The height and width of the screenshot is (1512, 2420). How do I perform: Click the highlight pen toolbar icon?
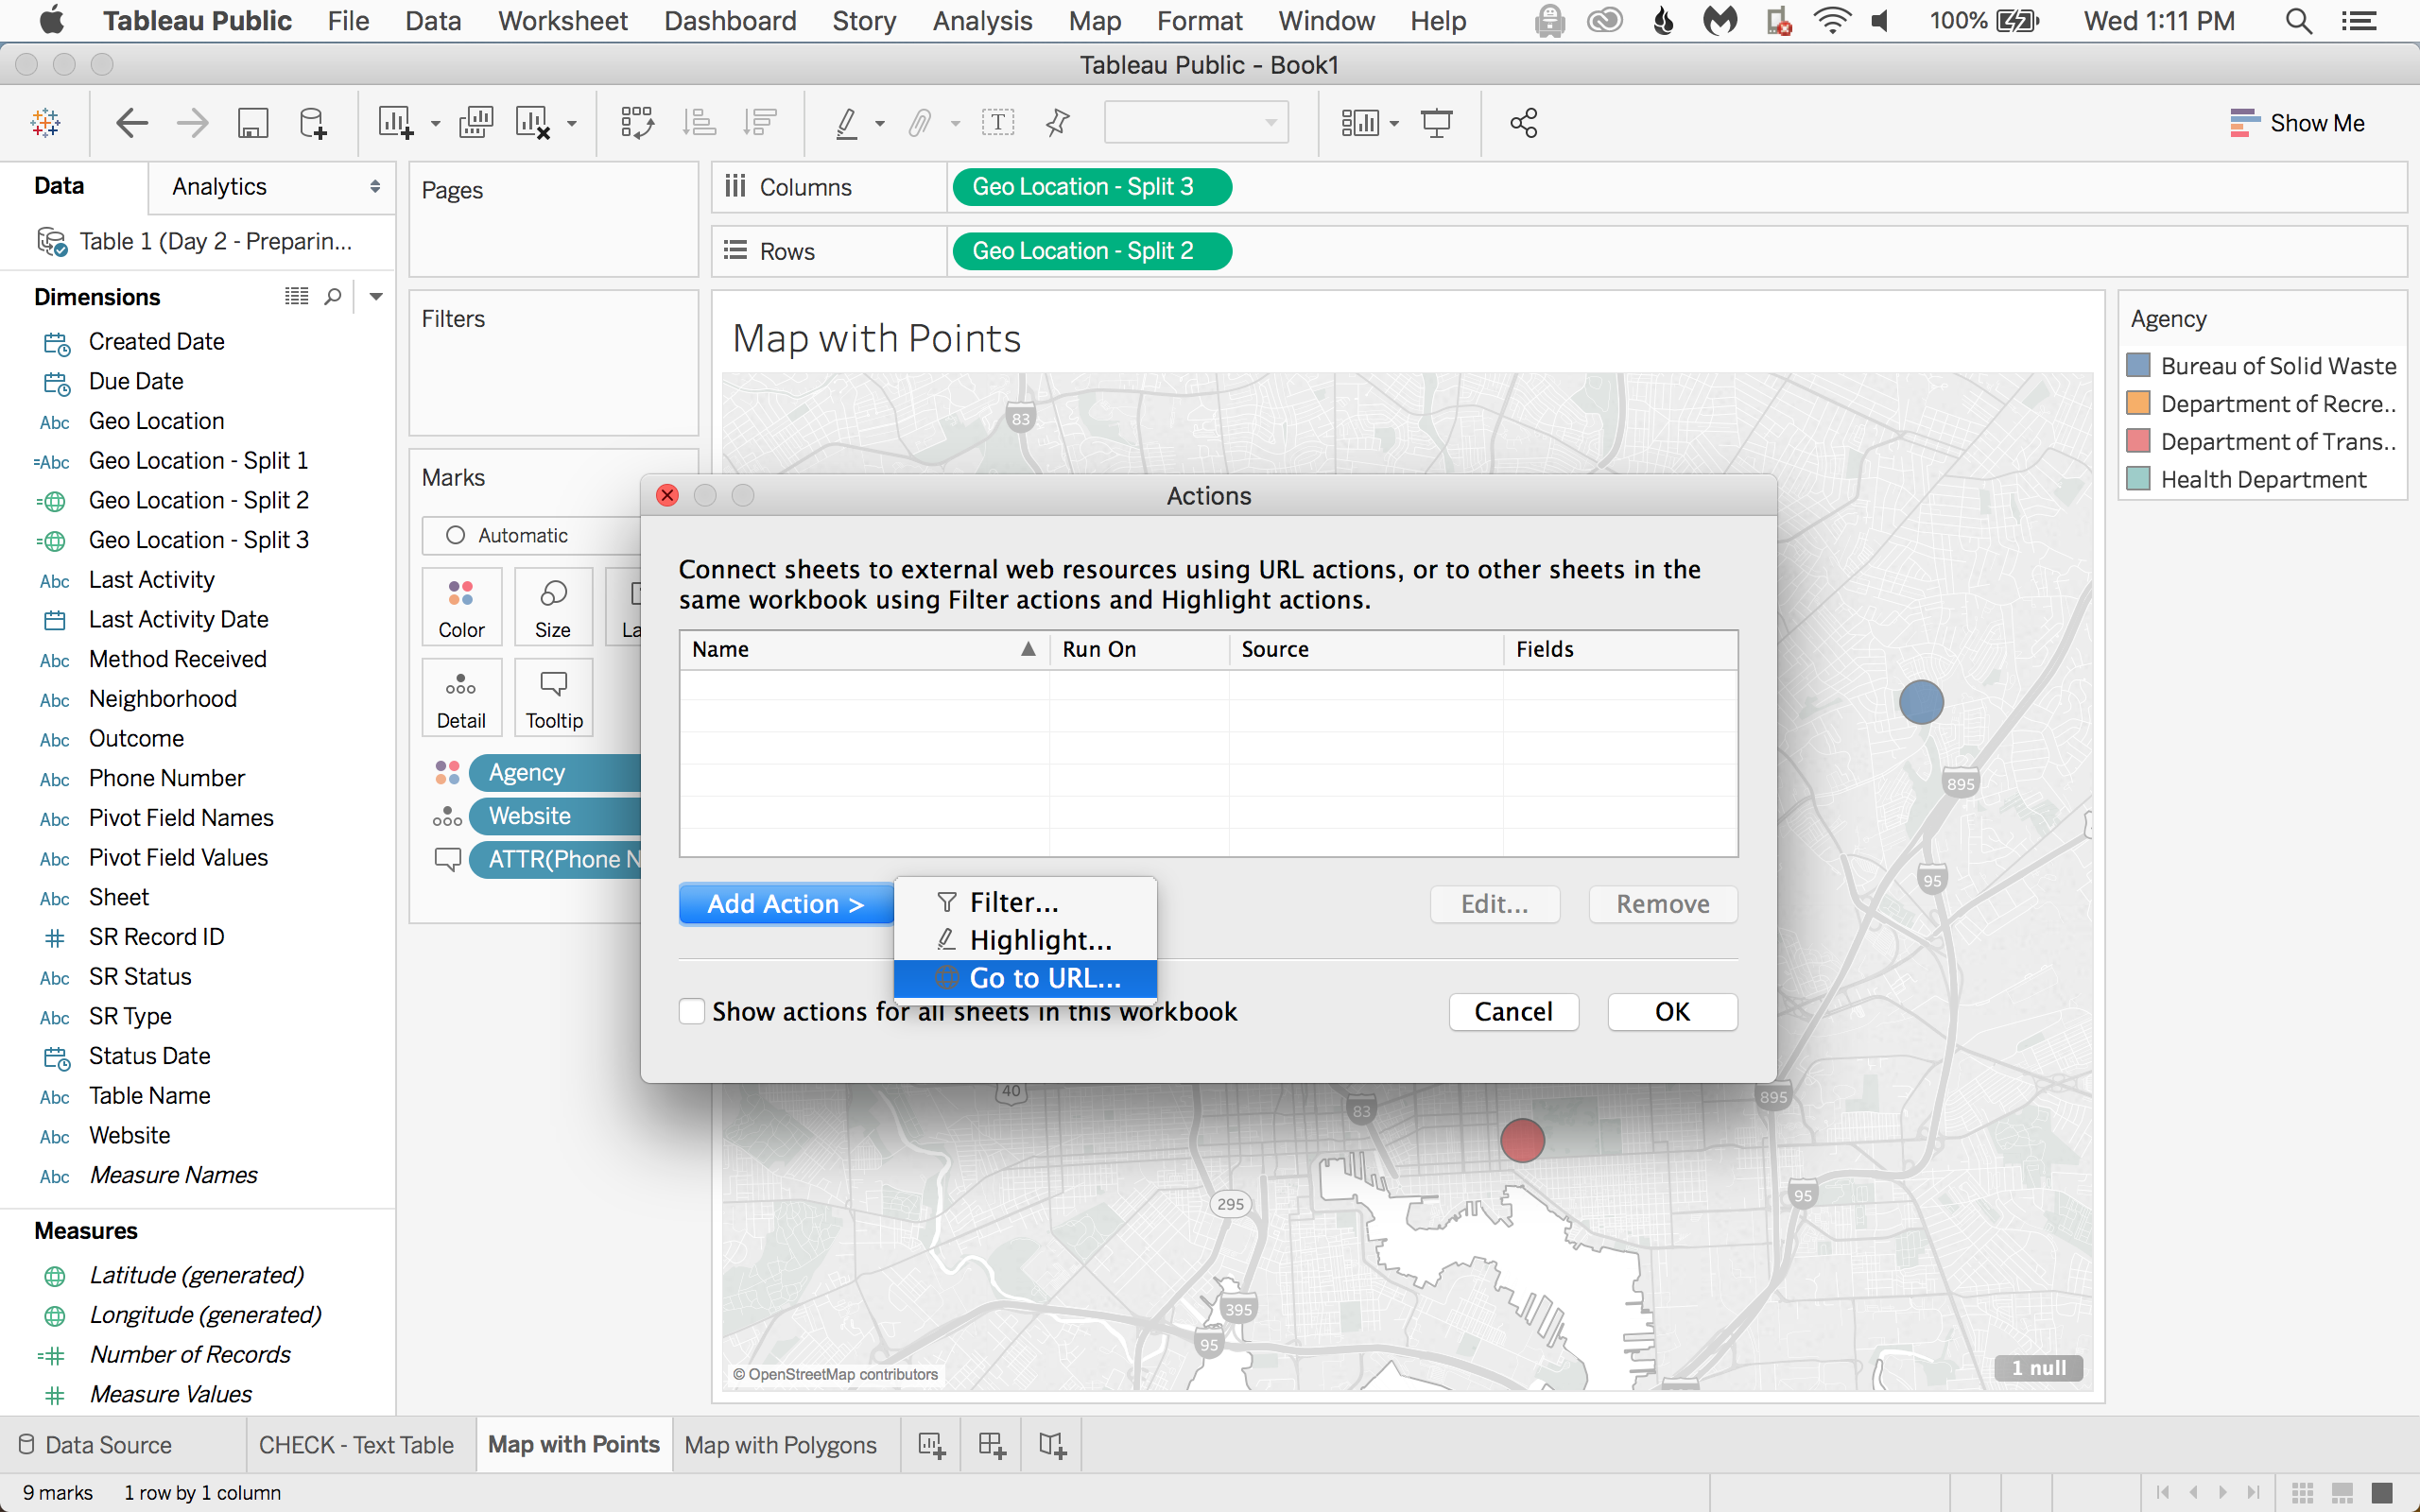pyautogui.click(x=846, y=123)
